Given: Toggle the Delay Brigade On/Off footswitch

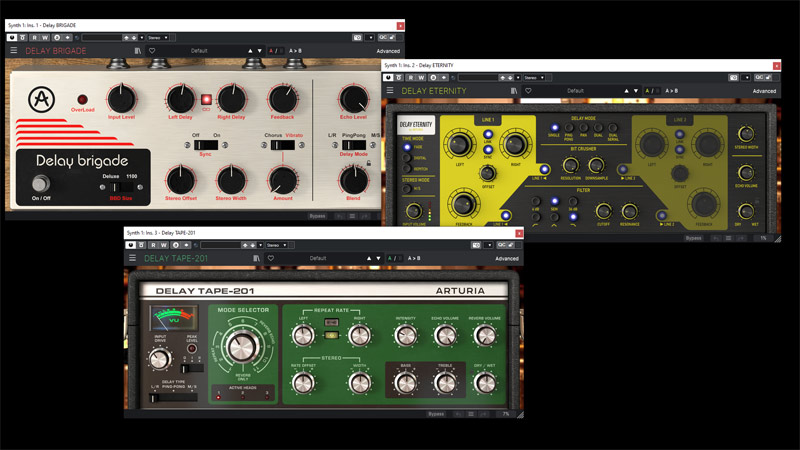Looking at the screenshot, I should [41, 183].
